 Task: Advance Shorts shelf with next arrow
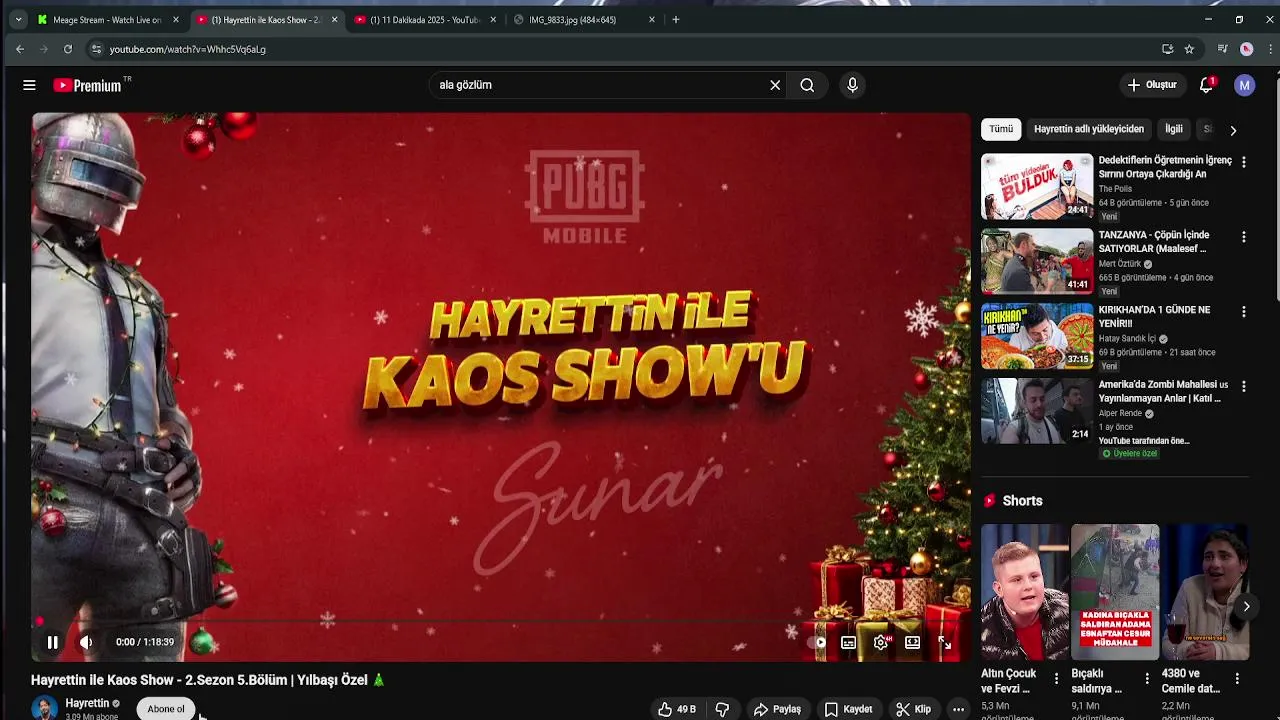[1246, 606]
